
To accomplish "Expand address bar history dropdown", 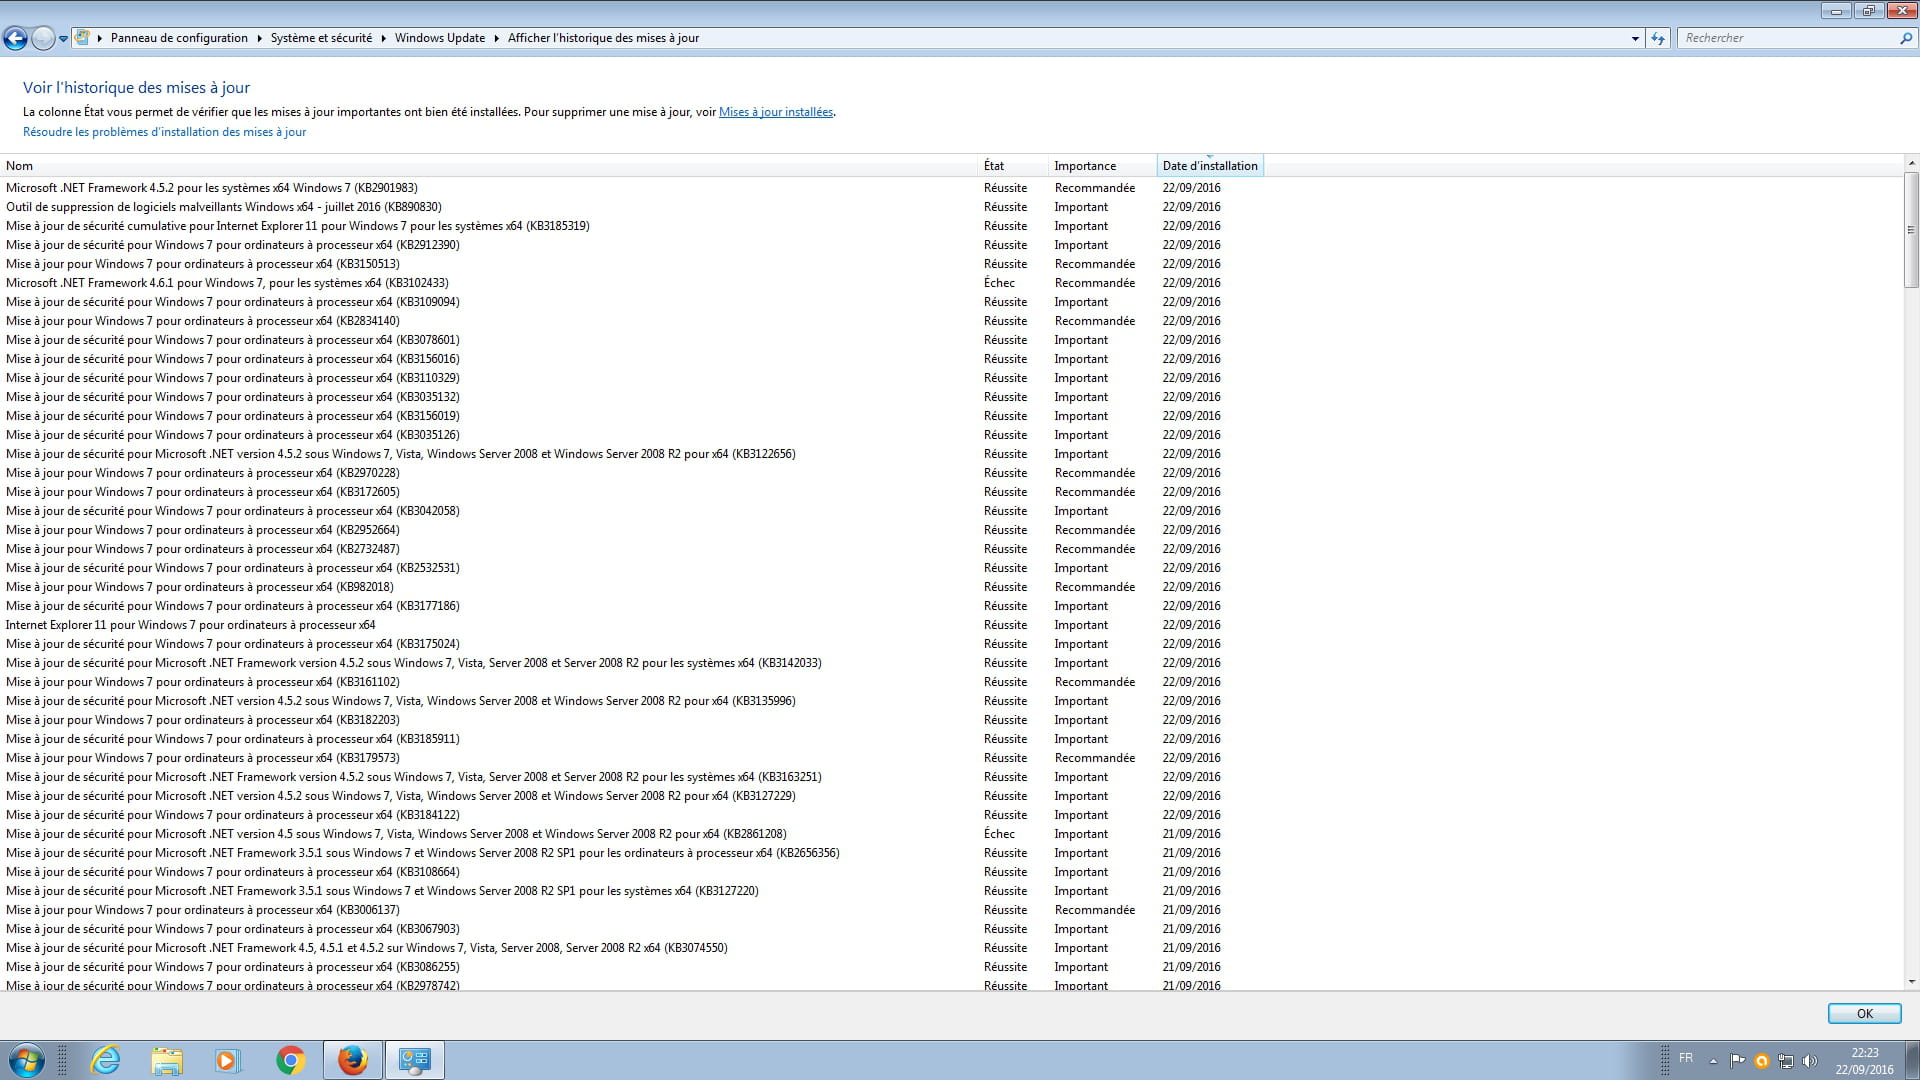I will [x=1635, y=38].
